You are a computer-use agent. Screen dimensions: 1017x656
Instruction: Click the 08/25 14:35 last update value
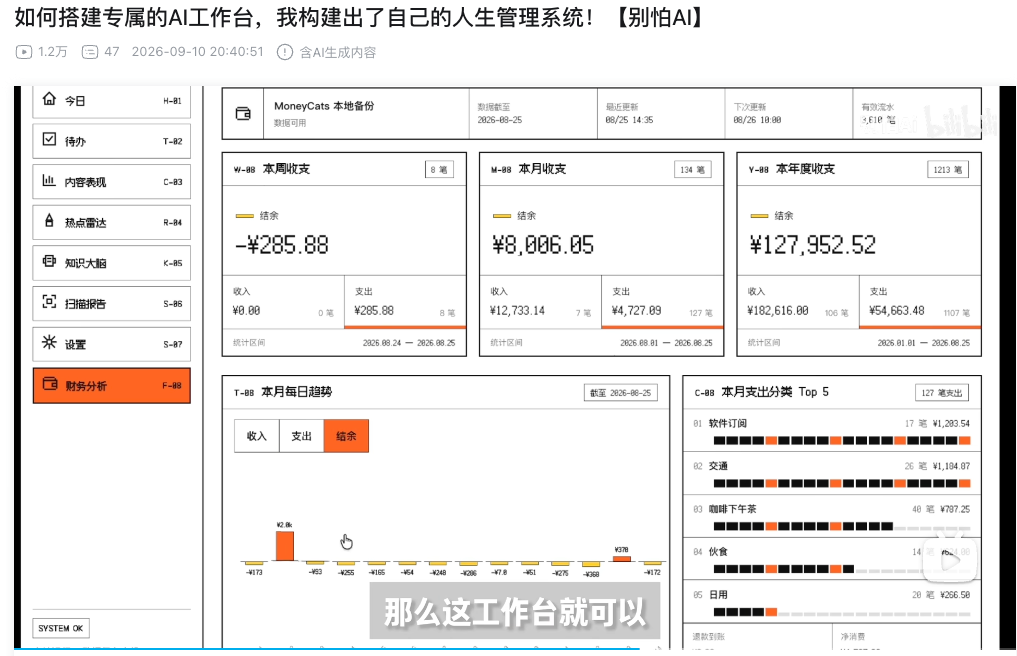tap(629, 120)
